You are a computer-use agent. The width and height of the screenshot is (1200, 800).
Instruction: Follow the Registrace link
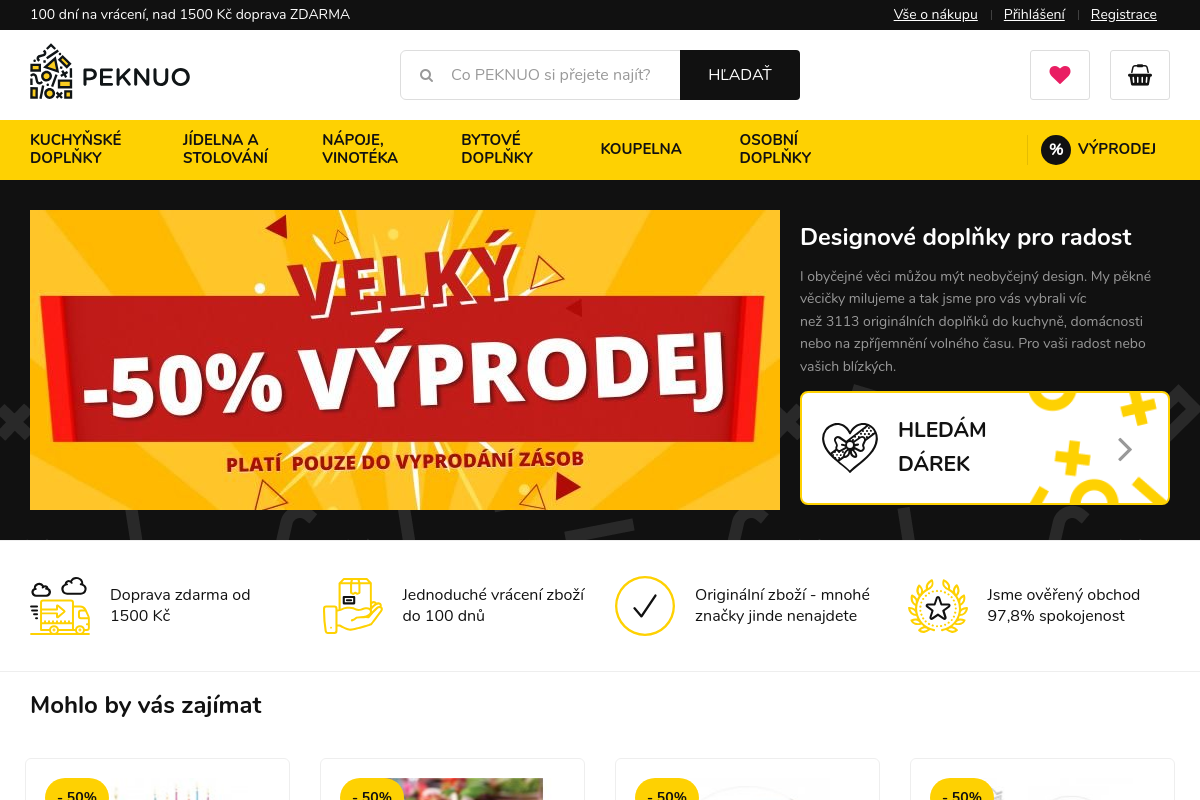click(x=1124, y=15)
